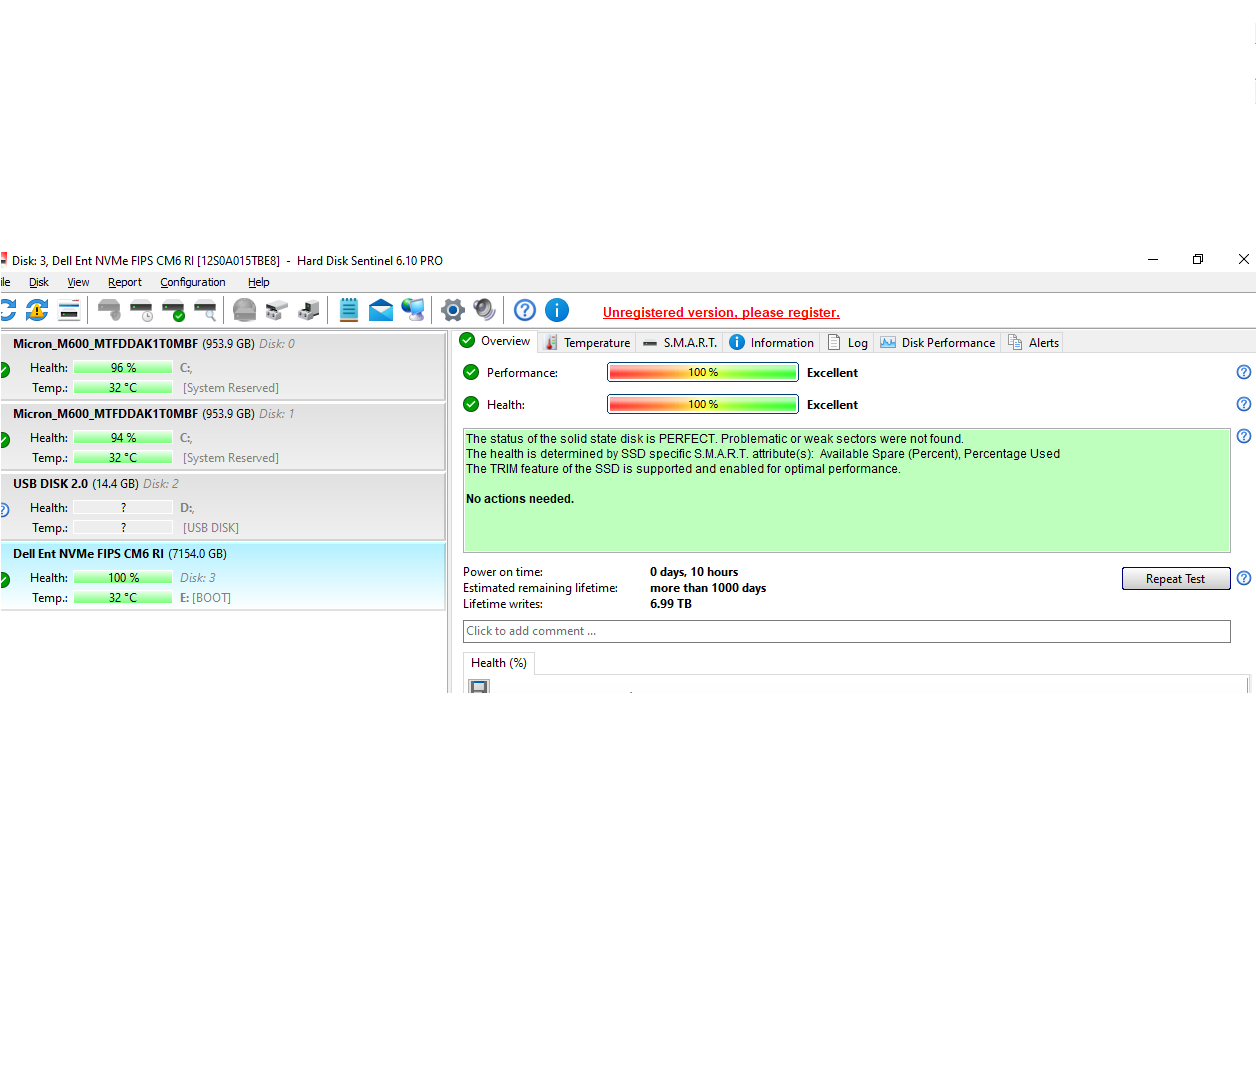Click the disk with magnifier toolbar icon
Screen dimensions: 1256x1071
[x=205, y=310]
